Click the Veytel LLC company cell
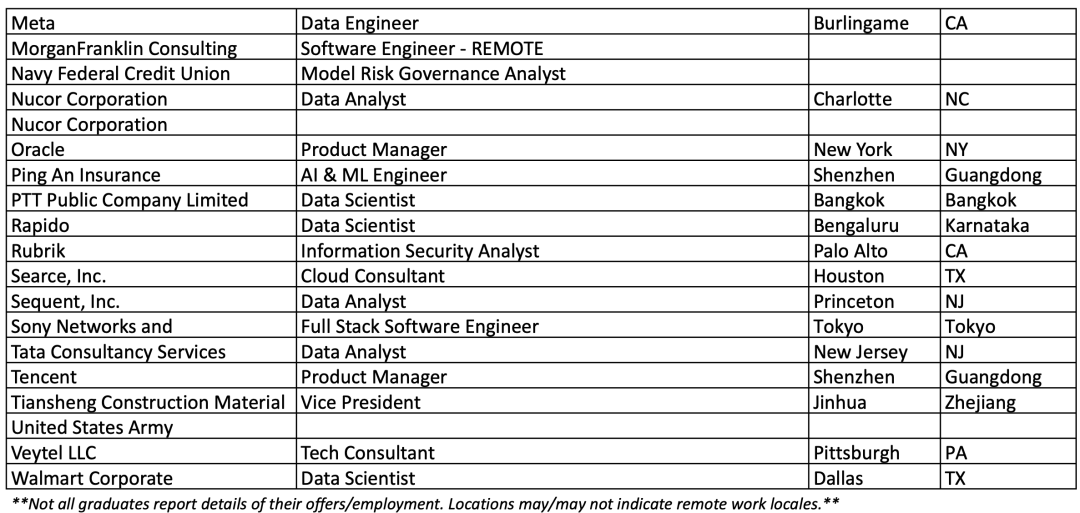 pyautogui.click(x=152, y=452)
